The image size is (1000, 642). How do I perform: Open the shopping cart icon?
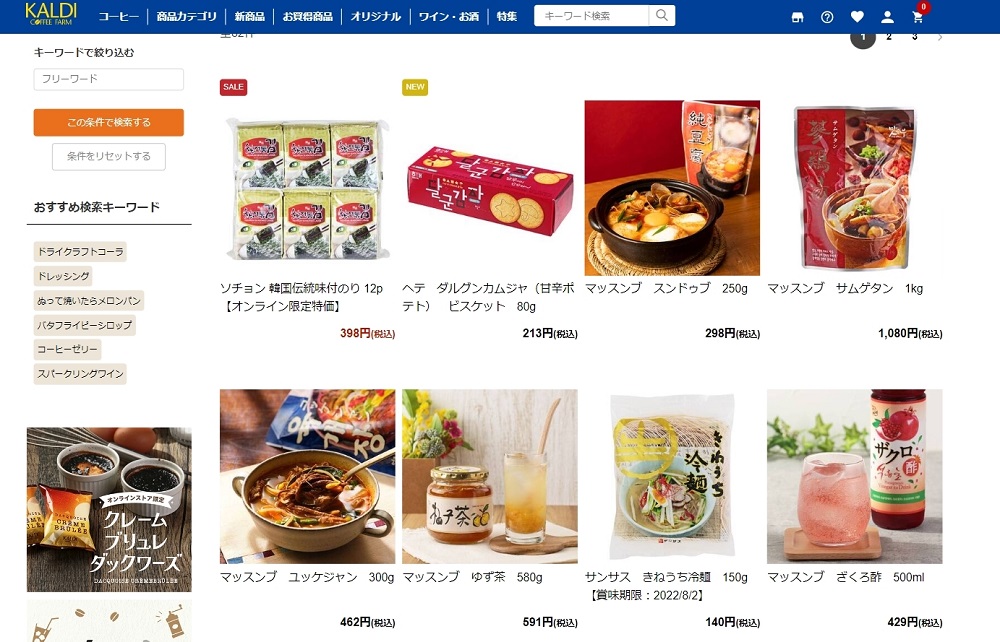pyautogui.click(x=918, y=17)
